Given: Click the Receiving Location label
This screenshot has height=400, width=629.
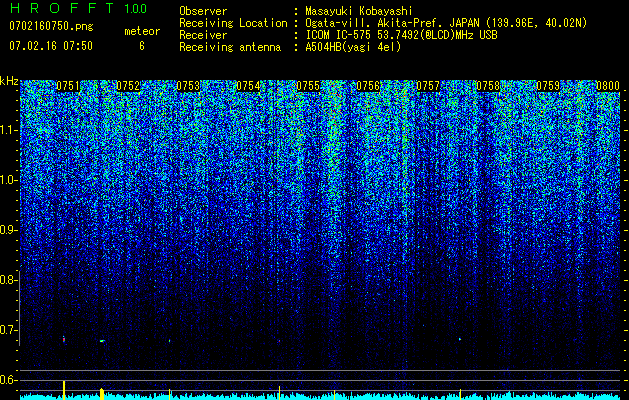Looking at the screenshot, I should (233, 23).
